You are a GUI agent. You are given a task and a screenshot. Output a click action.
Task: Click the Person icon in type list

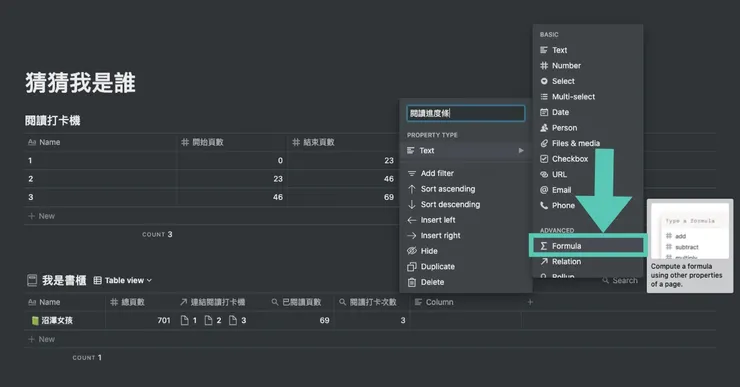[544, 128]
